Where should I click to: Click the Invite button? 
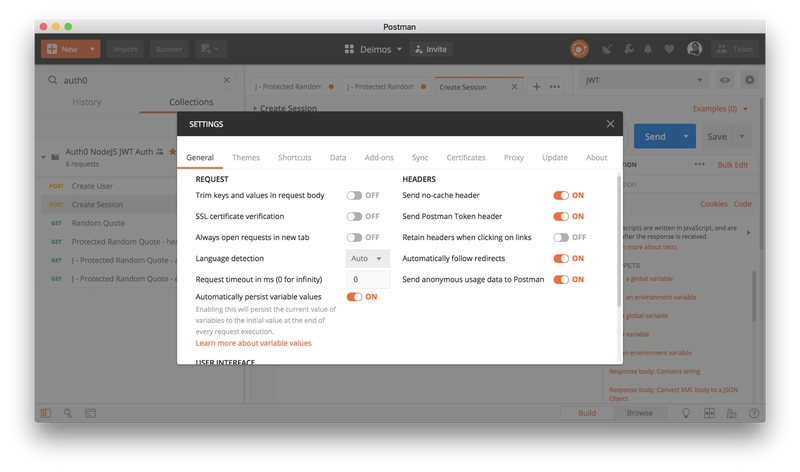pos(431,49)
